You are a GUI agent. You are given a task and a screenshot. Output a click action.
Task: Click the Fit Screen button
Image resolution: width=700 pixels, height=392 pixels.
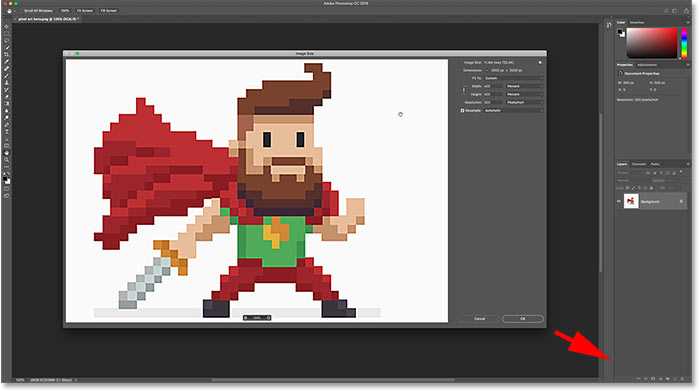[x=85, y=11]
